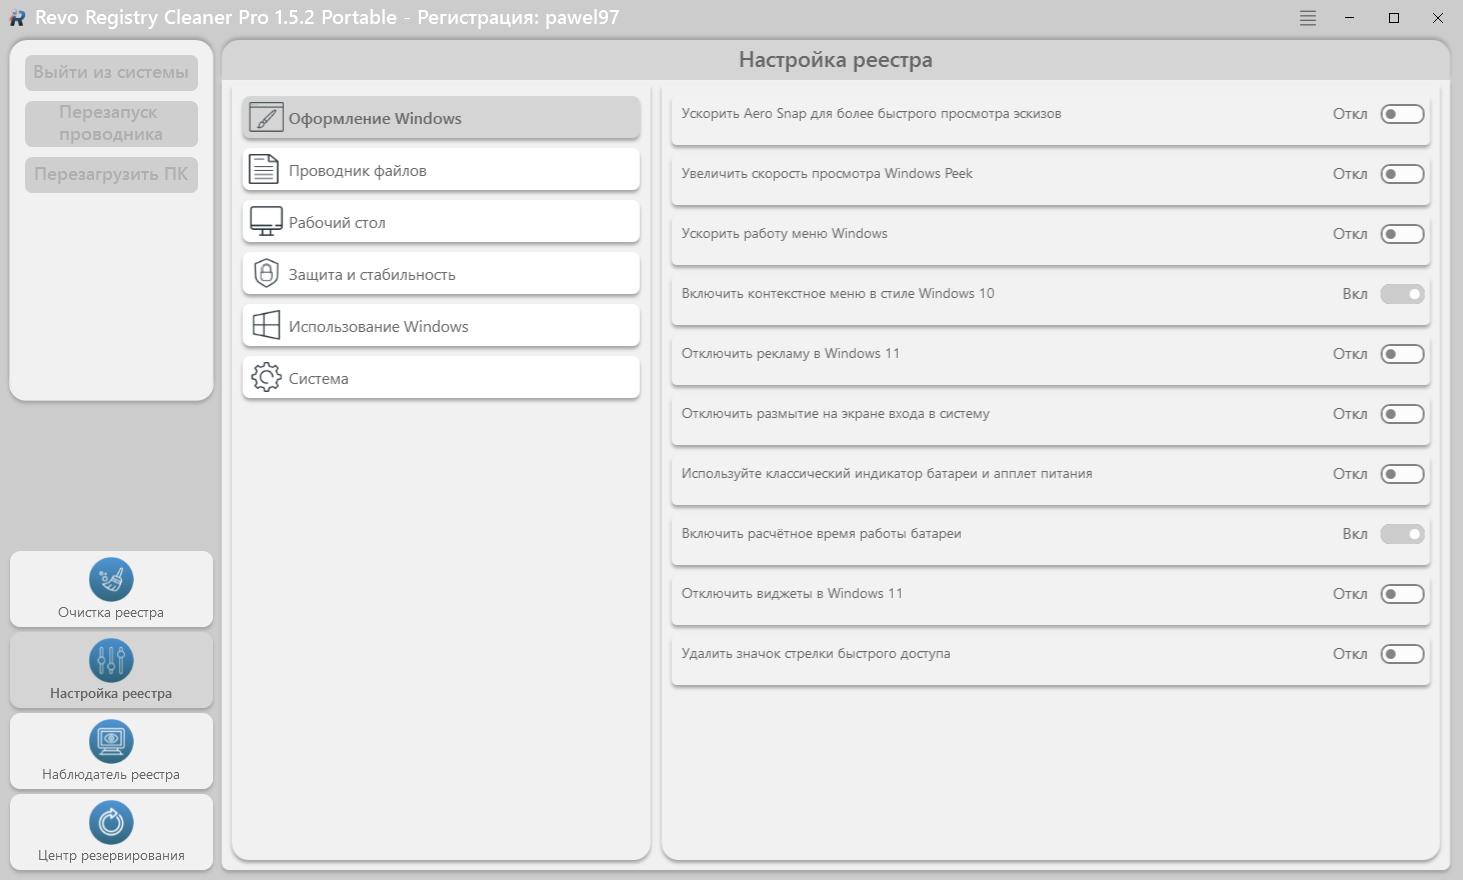Viewport: 1463px width, 880px height.
Task: Click the backup center circular arrow icon
Action: tap(111, 822)
